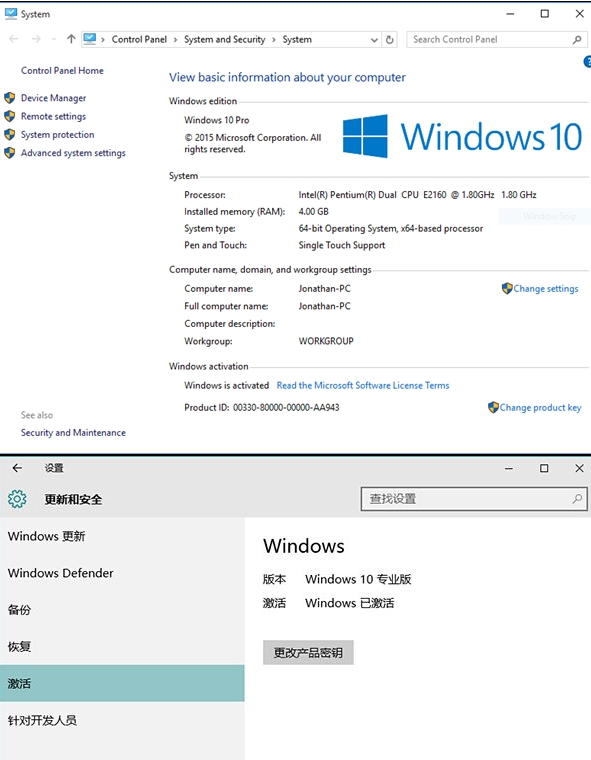This screenshot has width=591, height=760.
Task: Open Remote settings
Action: coord(53,116)
